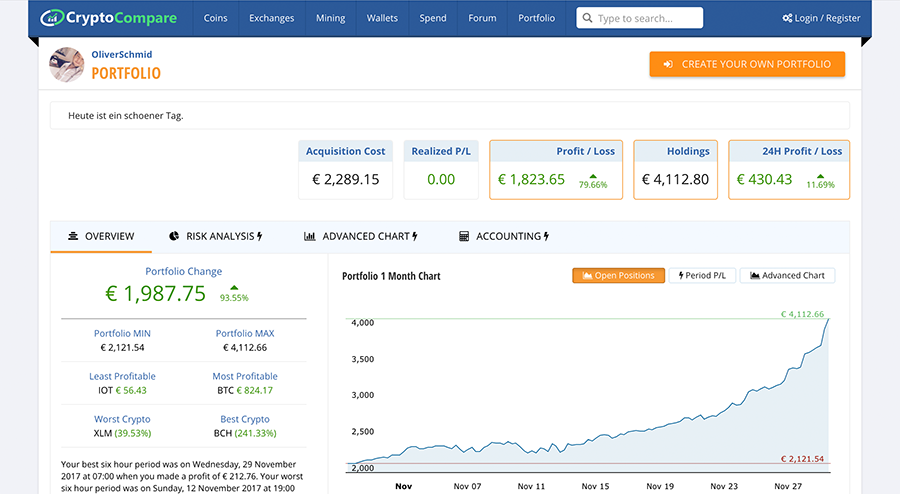Screen dimensions: 900x494
Task: Switch to the Risk Analysis tab
Action: [x=216, y=236]
